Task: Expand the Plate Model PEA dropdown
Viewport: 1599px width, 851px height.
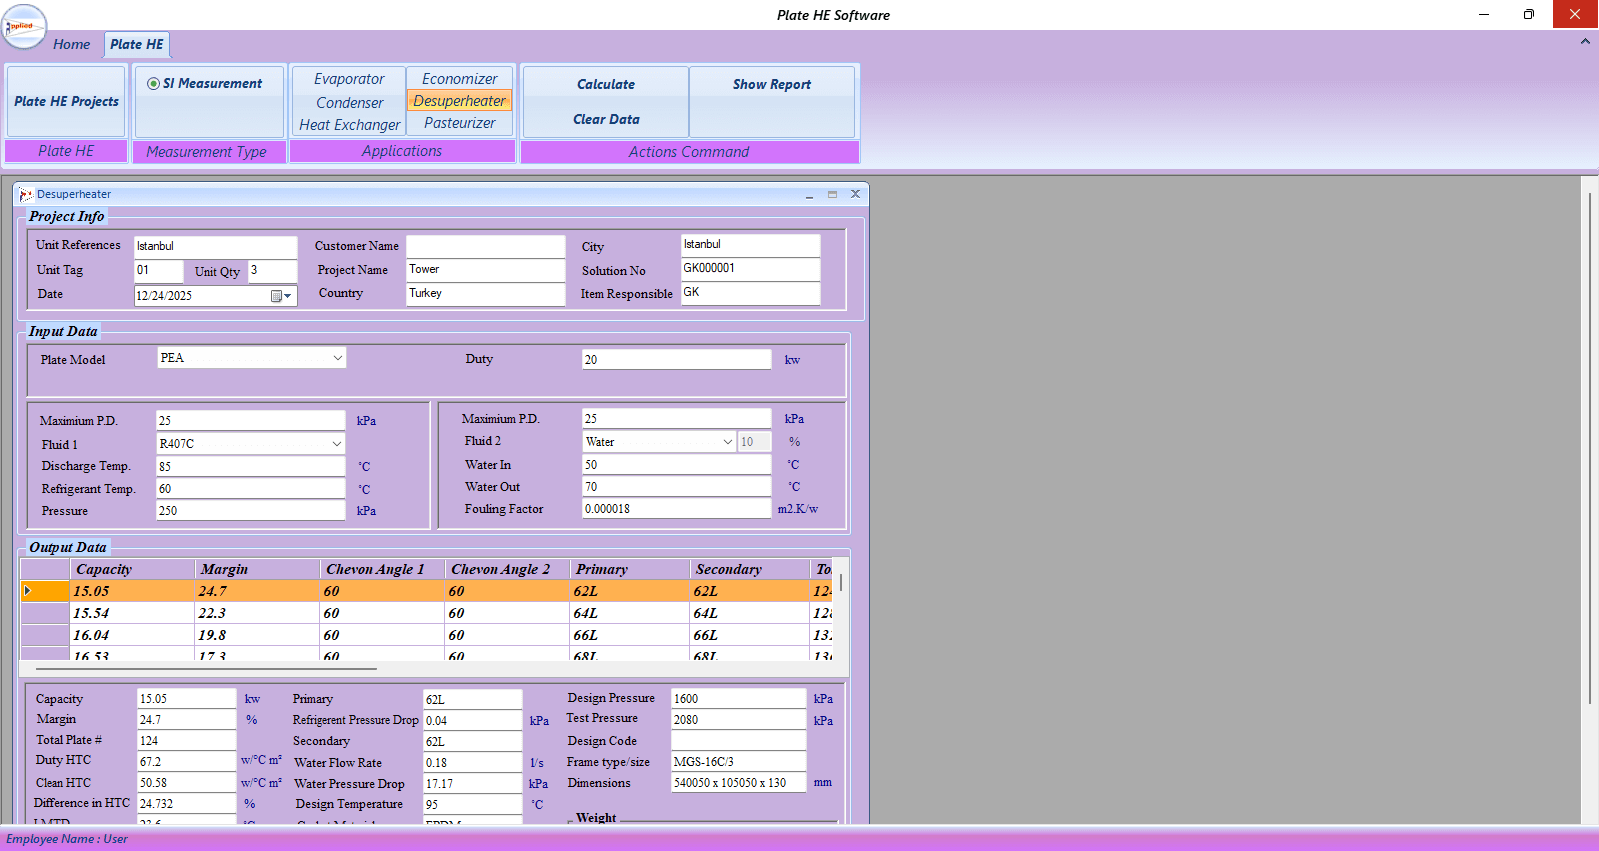Action: [x=337, y=358]
